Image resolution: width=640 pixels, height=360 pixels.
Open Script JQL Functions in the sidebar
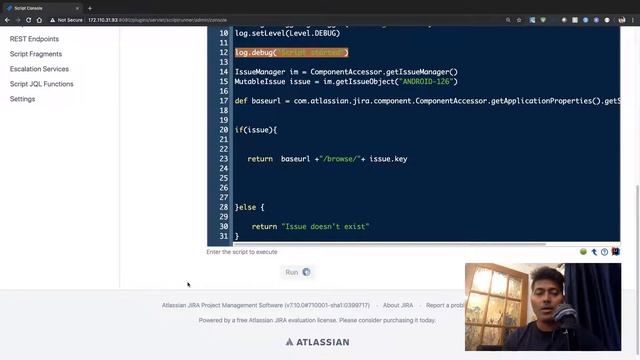42,84
